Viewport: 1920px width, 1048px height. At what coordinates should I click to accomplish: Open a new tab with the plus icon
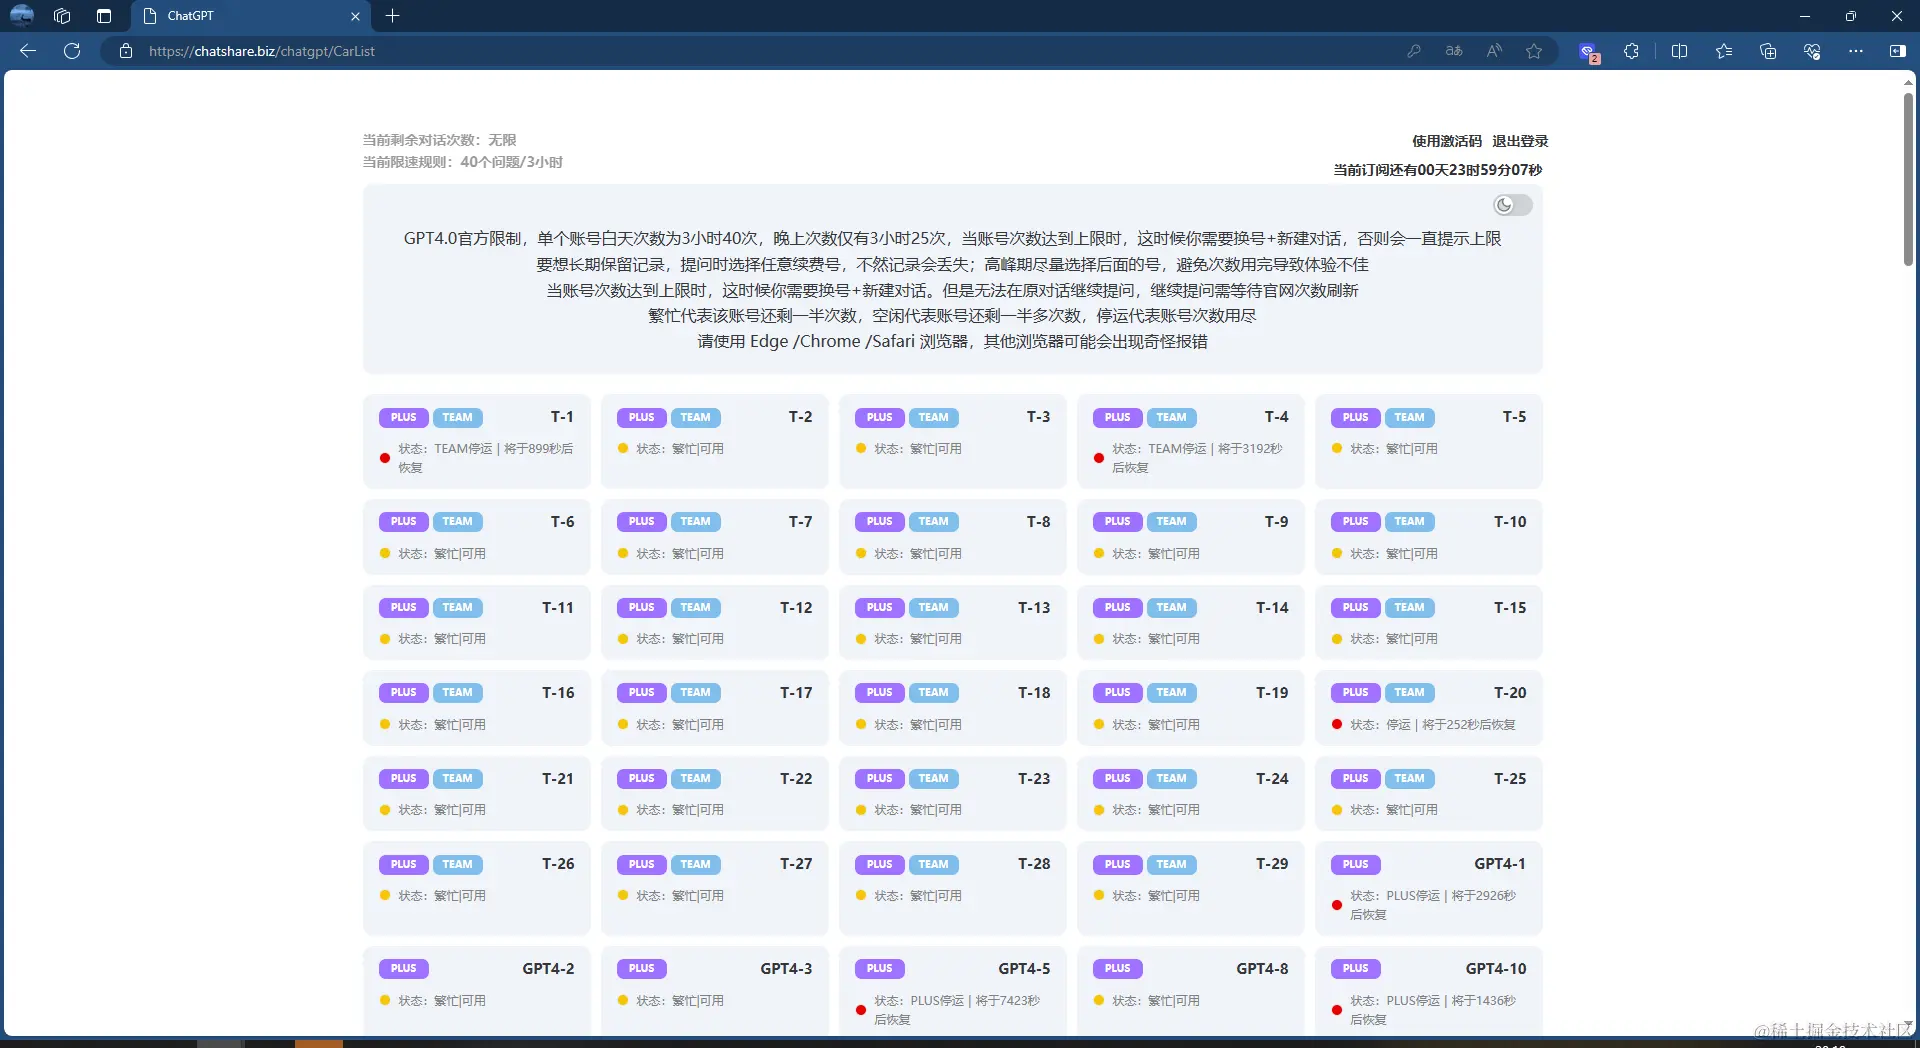(x=393, y=16)
